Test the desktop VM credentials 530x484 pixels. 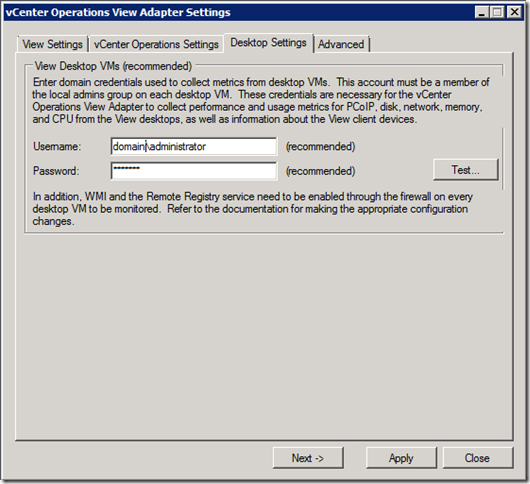[x=465, y=170]
